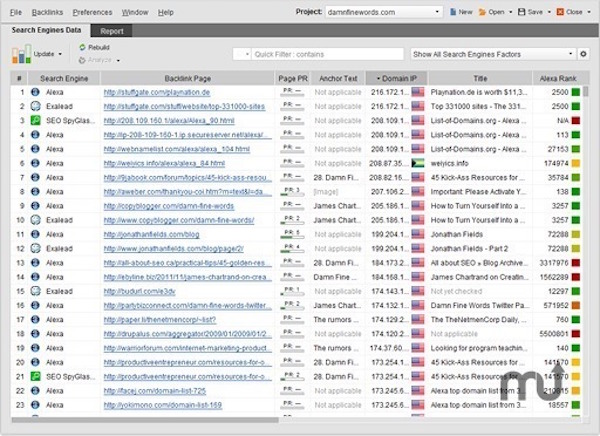The width and height of the screenshot is (600, 436).
Task: Click SEO SpyGlass icon in row 3
Action: (35, 121)
